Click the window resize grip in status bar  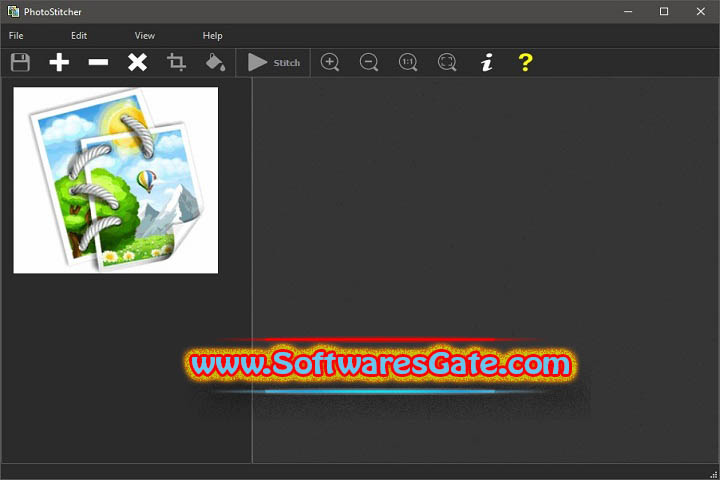tap(714, 474)
